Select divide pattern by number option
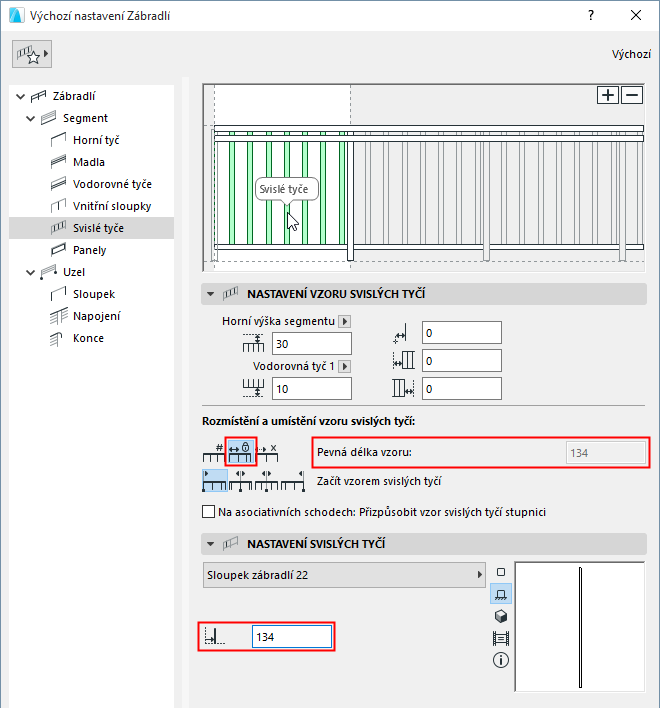This screenshot has height=708, width=660. pyautogui.click(x=214, y=452)
